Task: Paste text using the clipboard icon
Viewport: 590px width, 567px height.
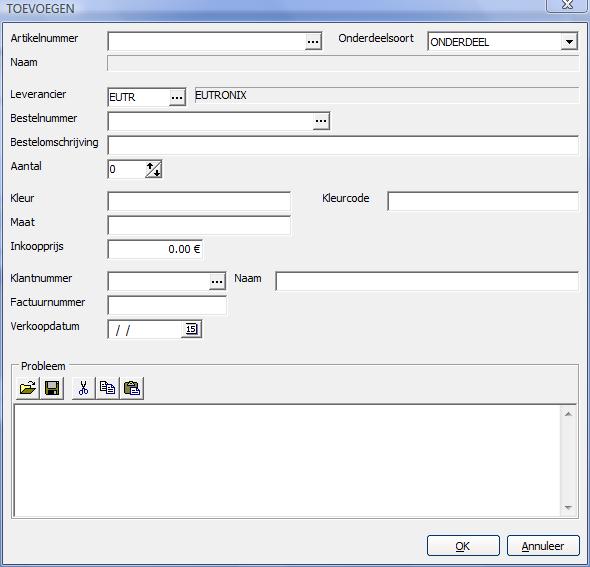Action: pyautogui.click(x=132, y=388)
